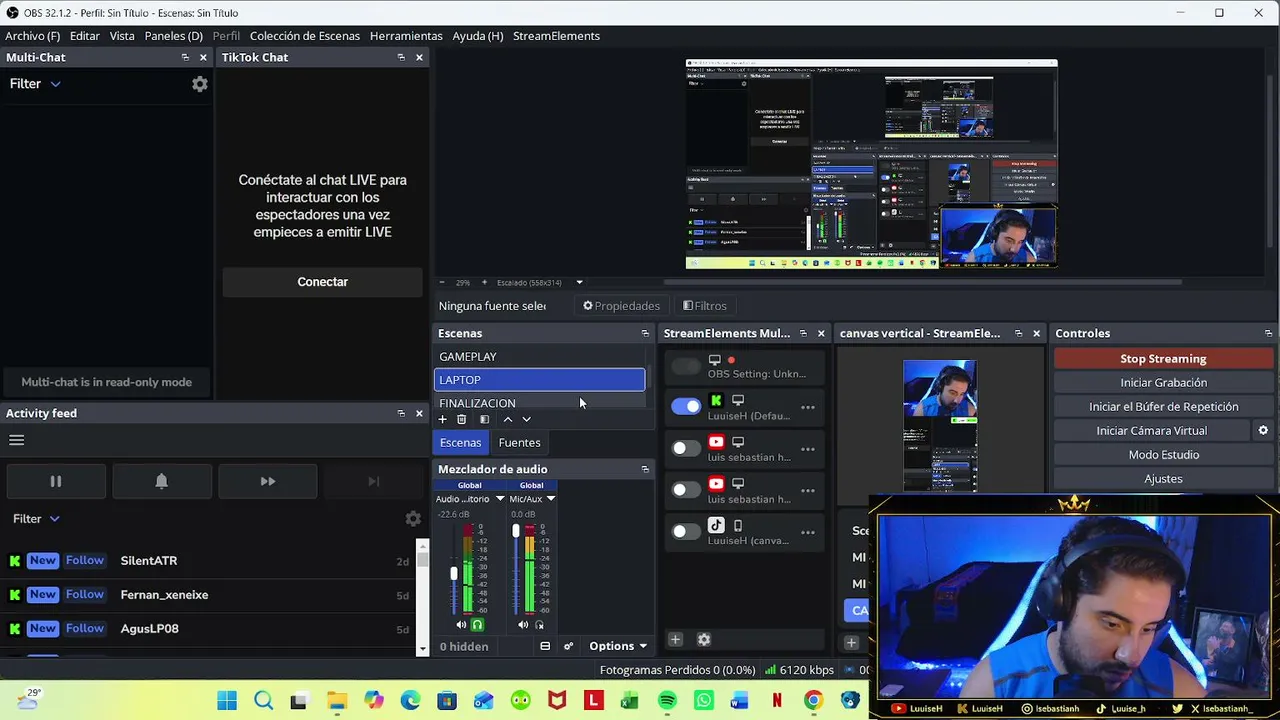Move the selected scene up
The height and width of the screenshot is (720, 1280).
(508, 420)
